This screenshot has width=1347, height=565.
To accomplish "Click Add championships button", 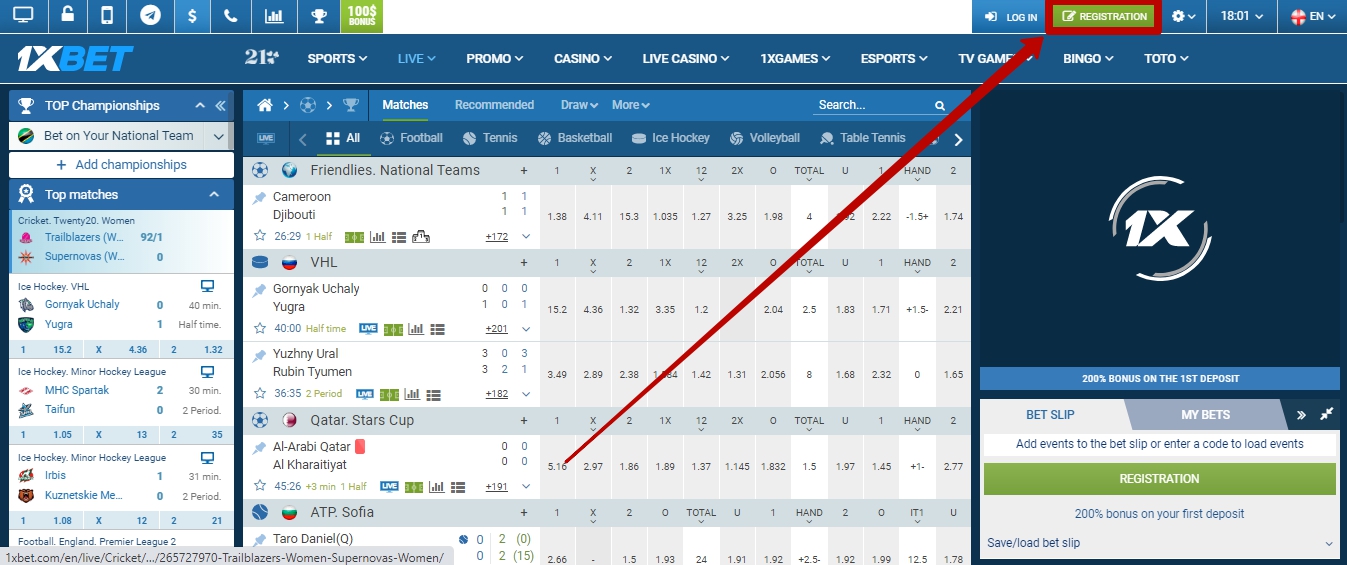I will 121,165.
